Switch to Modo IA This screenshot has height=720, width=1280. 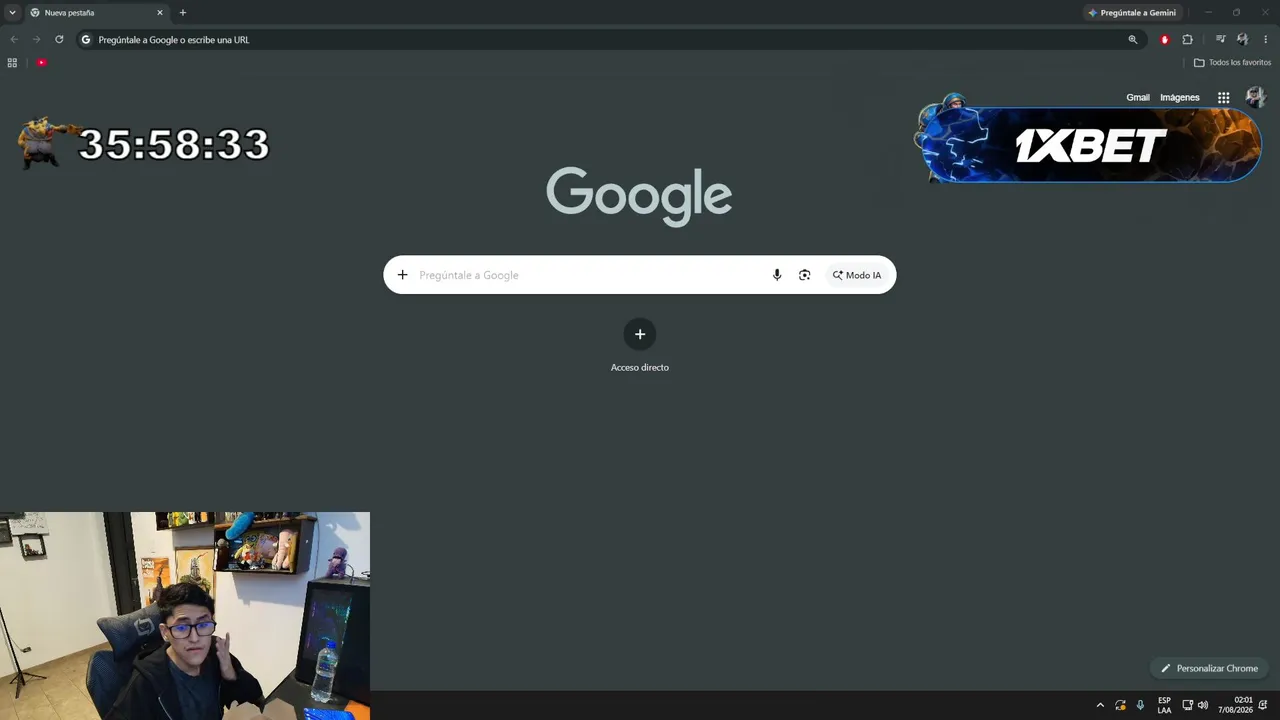click(857, 275)
